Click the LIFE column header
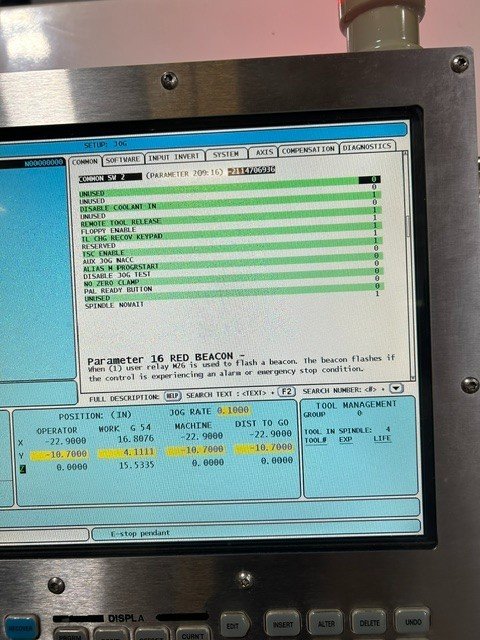480x640 pixels. 382,438
